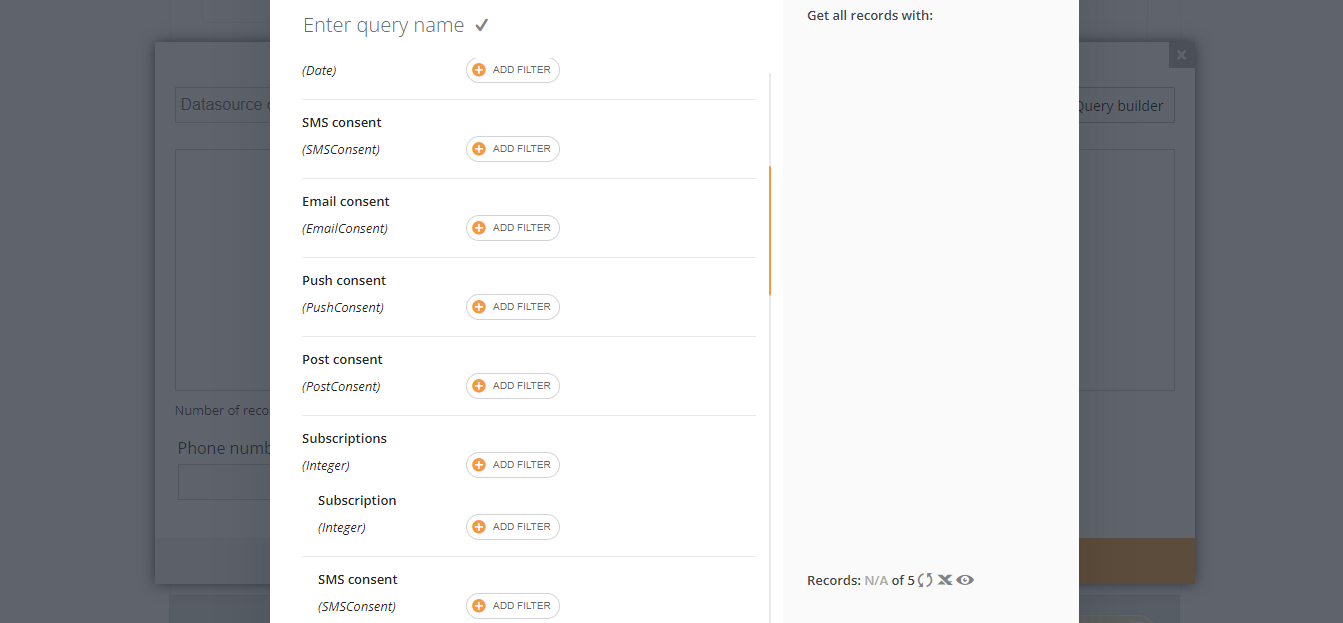This screenshot has width=1343, height=623.
Task: Close the dialog with the X button
Action: coord(1181,55)
